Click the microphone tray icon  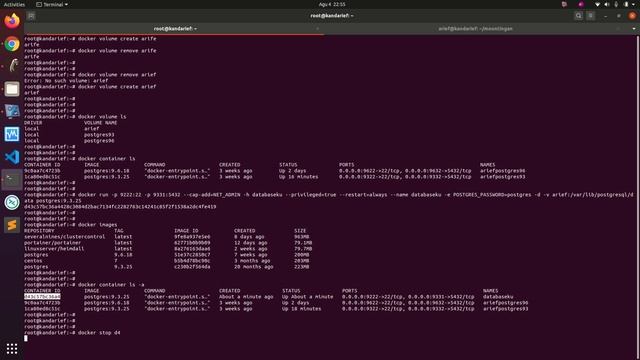(x=616, y=4)
